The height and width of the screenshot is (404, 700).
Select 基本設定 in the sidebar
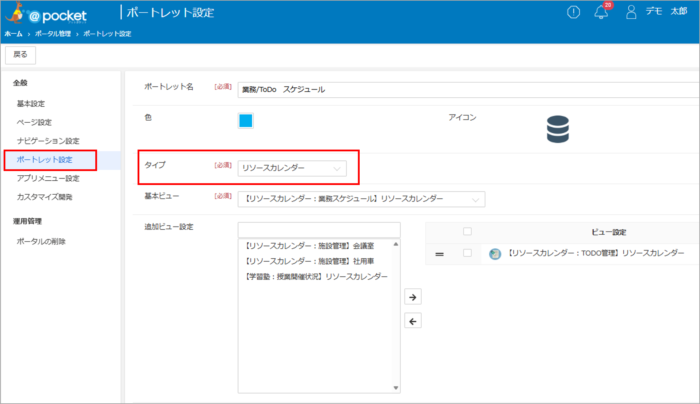(31, 104)
